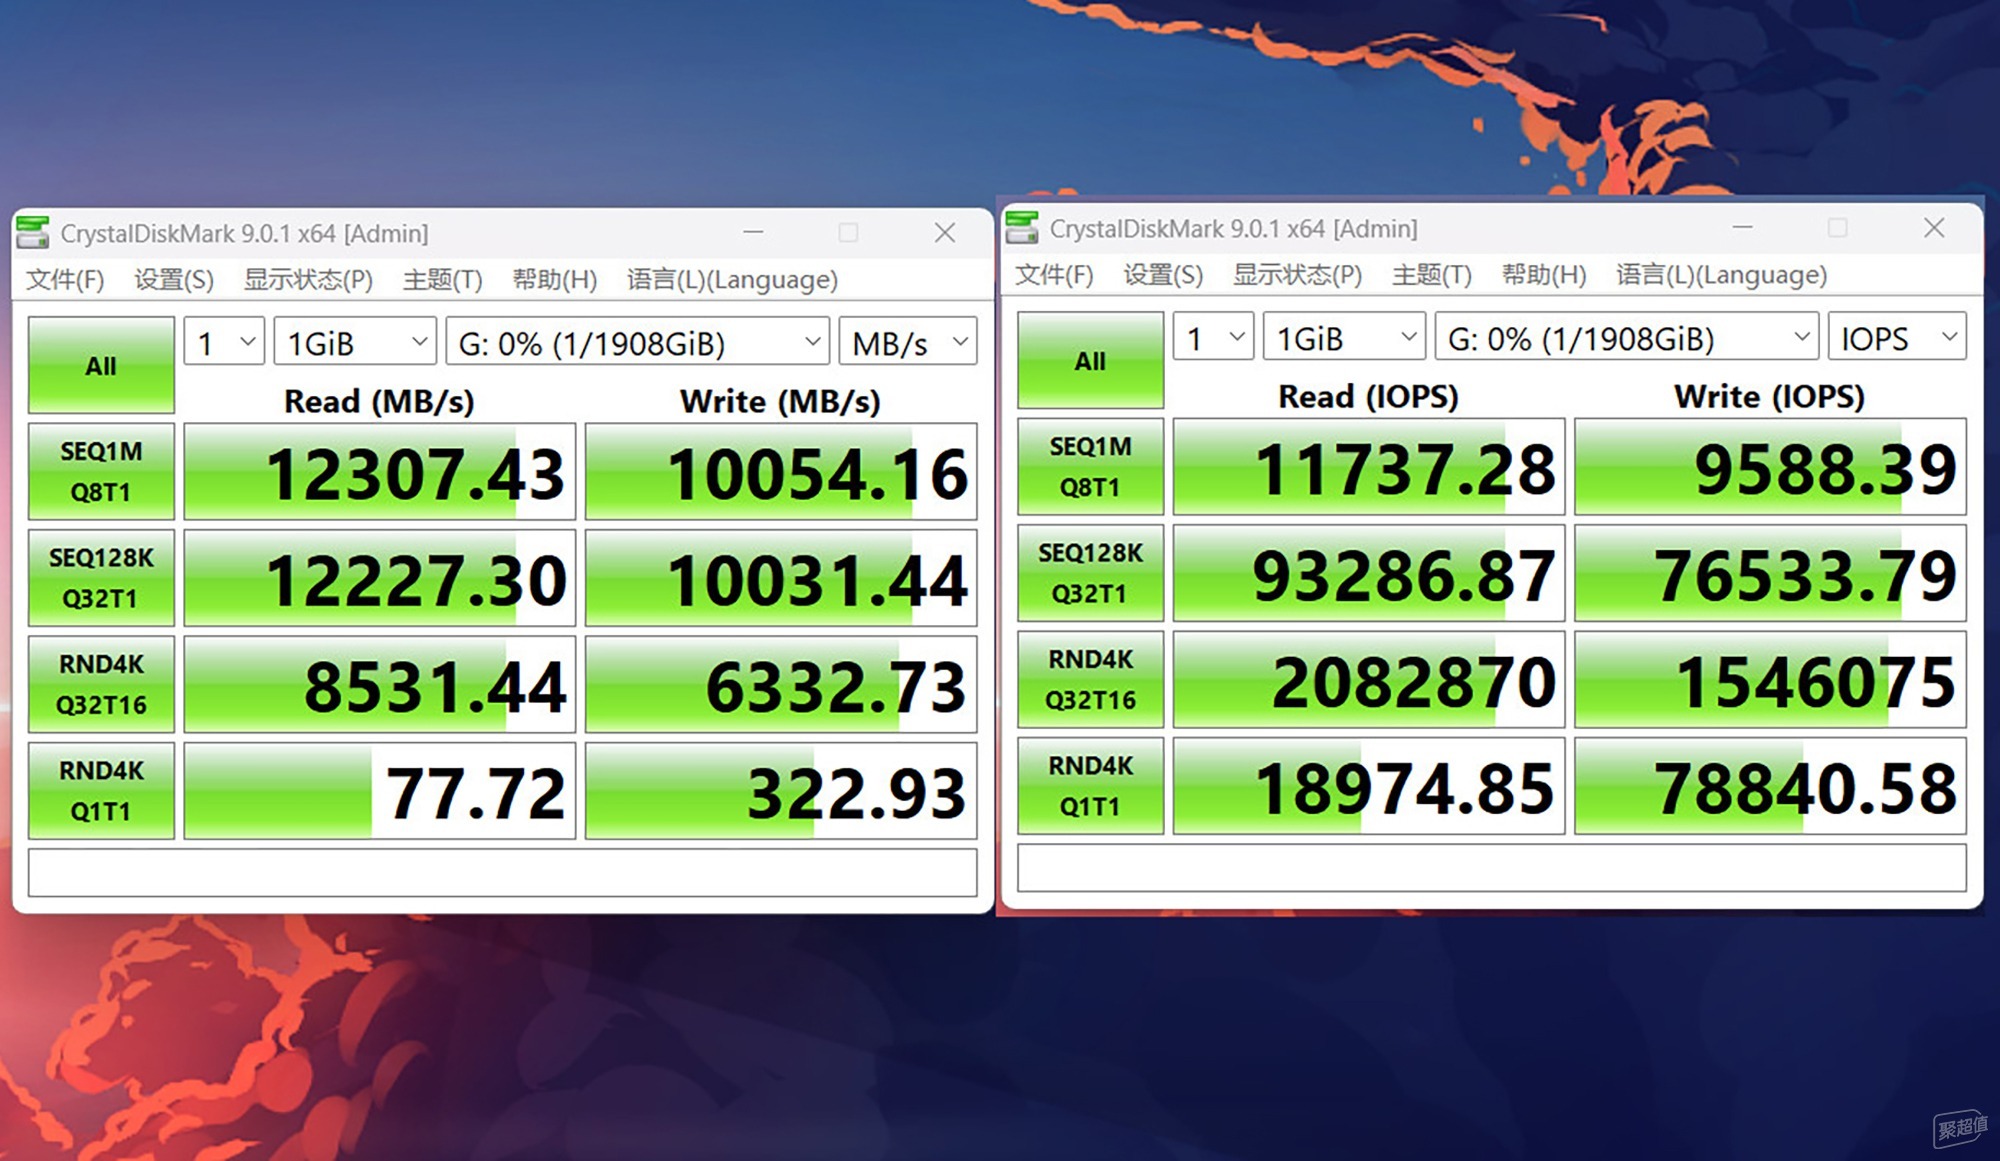This screenshot has width=2000, height=1161.
Task: Start RND4K Q1T1 test in left window
Action: (x=101, y=790)
